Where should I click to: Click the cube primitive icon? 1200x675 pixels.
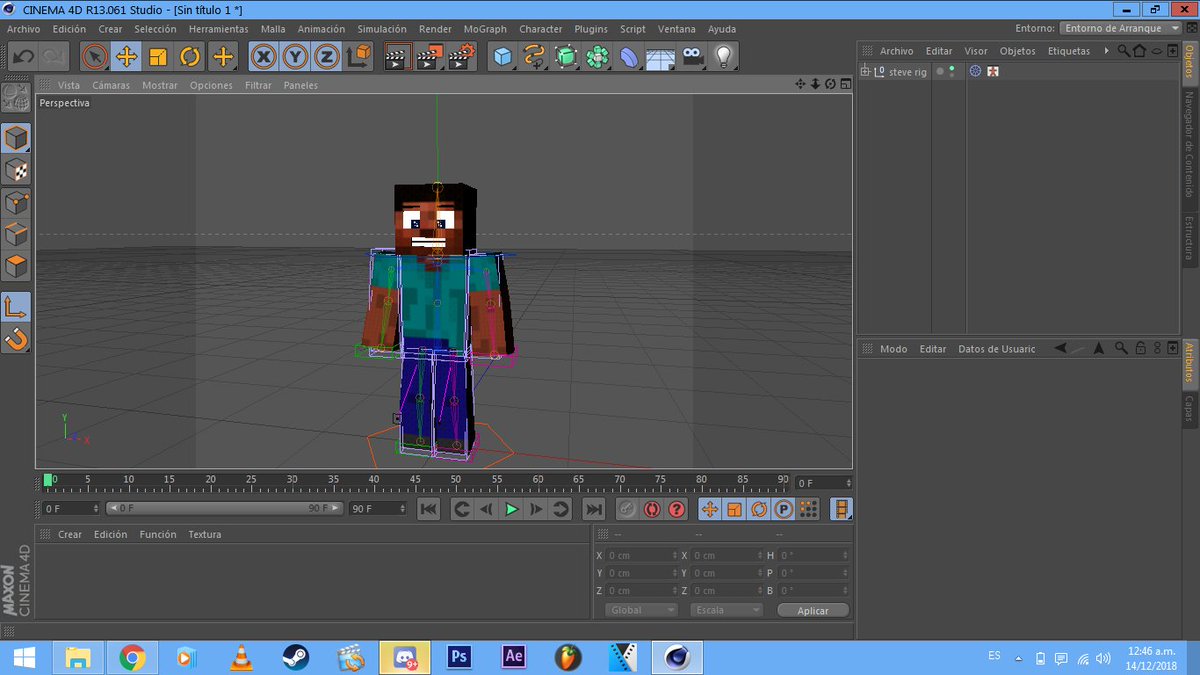pos(501,57)
